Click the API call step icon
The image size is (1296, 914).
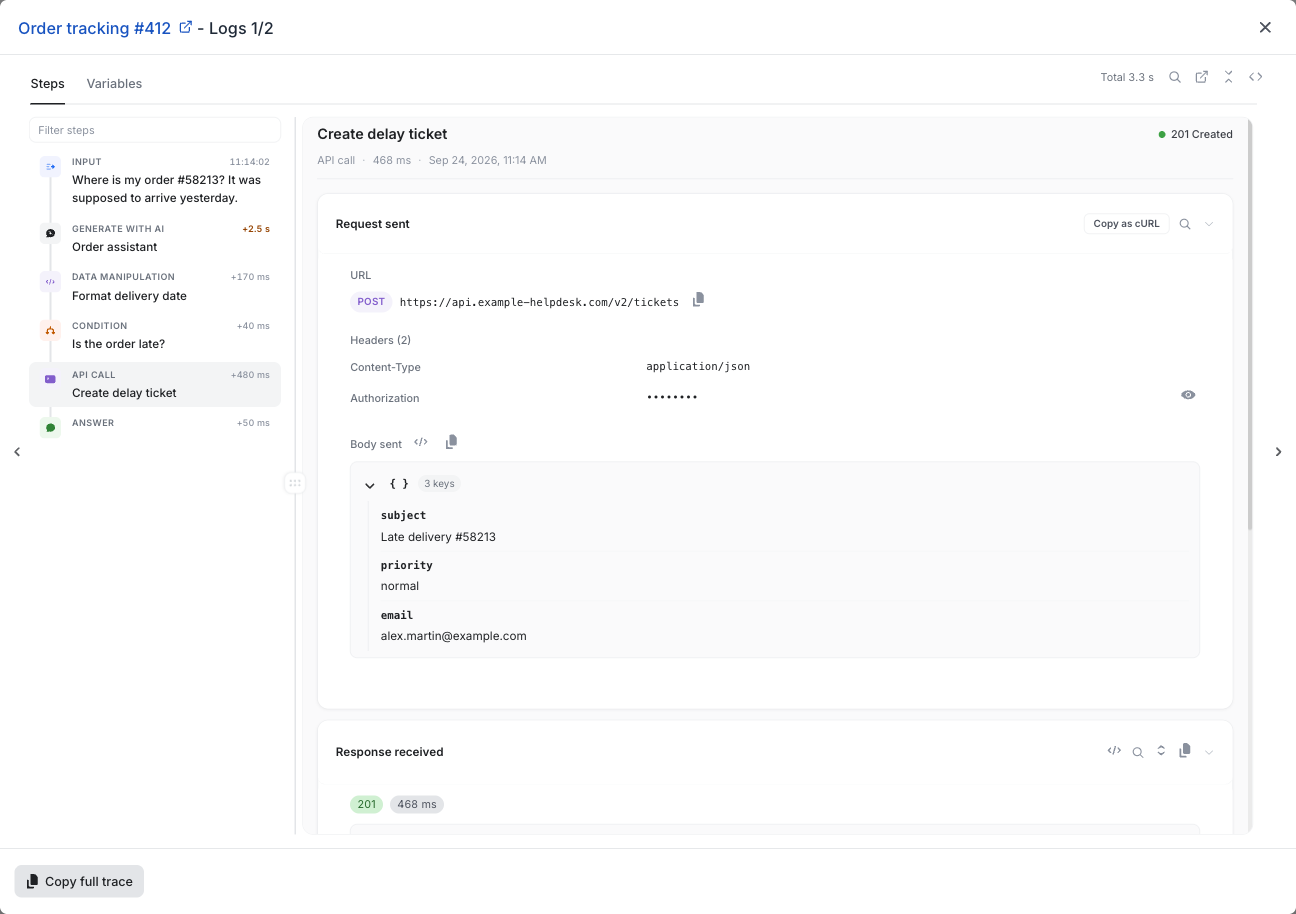50,379
